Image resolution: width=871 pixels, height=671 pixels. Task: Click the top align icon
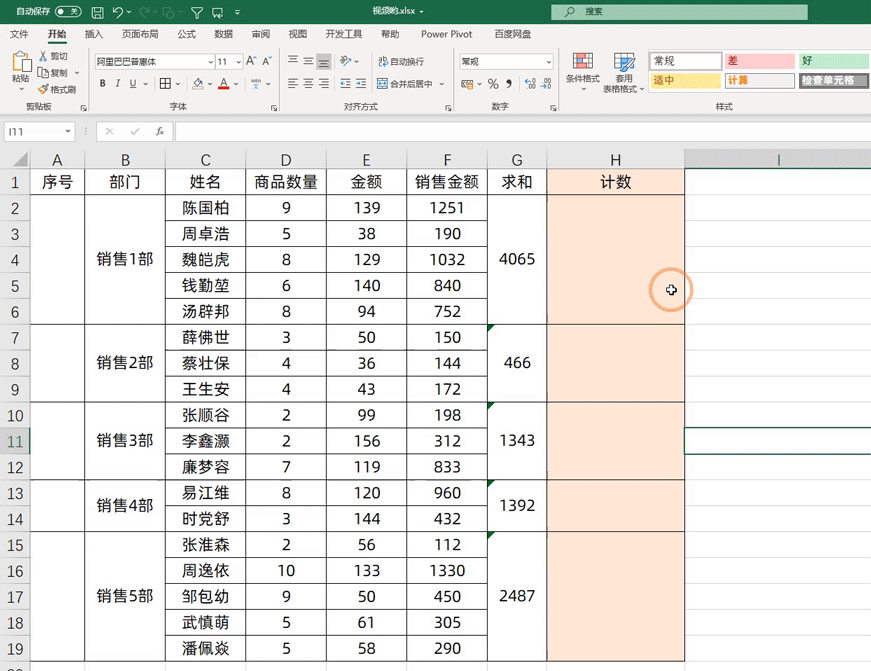[293, 61]
